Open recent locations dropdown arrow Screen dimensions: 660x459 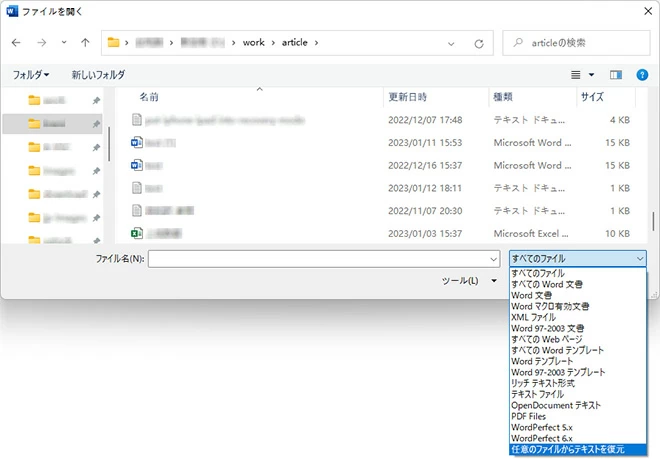click(64, 43)
